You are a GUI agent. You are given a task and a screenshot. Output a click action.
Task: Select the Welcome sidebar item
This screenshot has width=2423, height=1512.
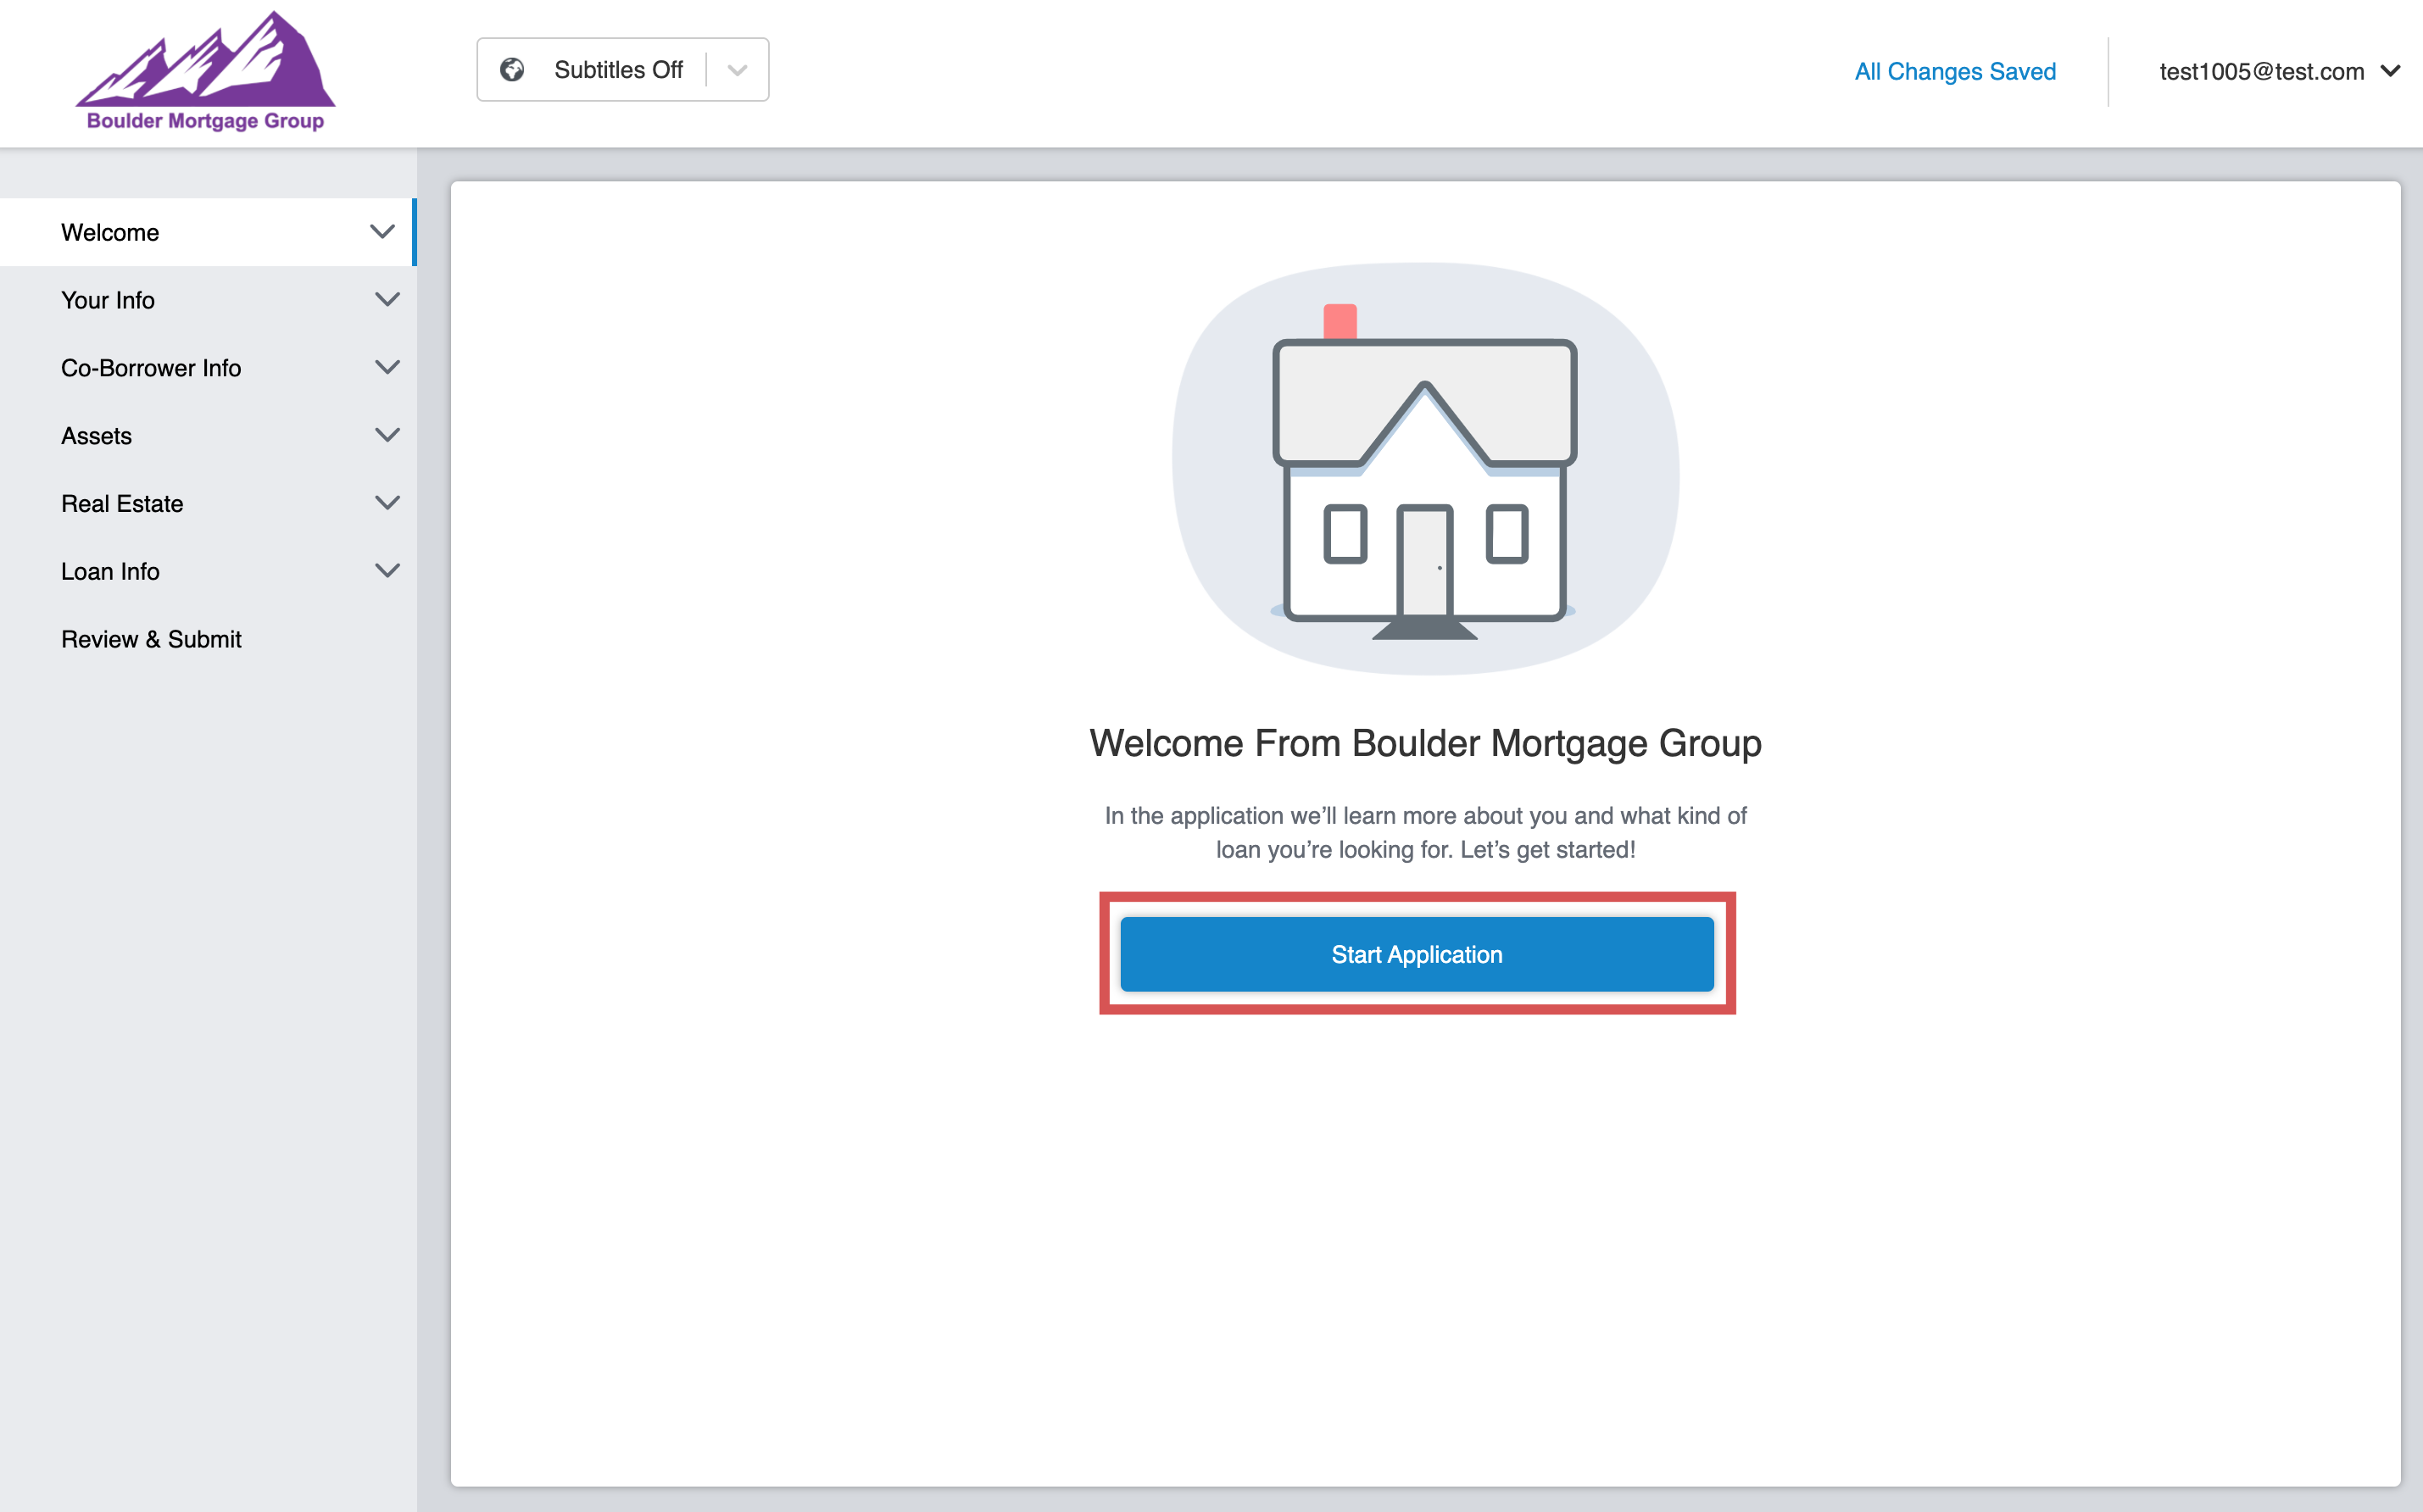coord(110,233)
